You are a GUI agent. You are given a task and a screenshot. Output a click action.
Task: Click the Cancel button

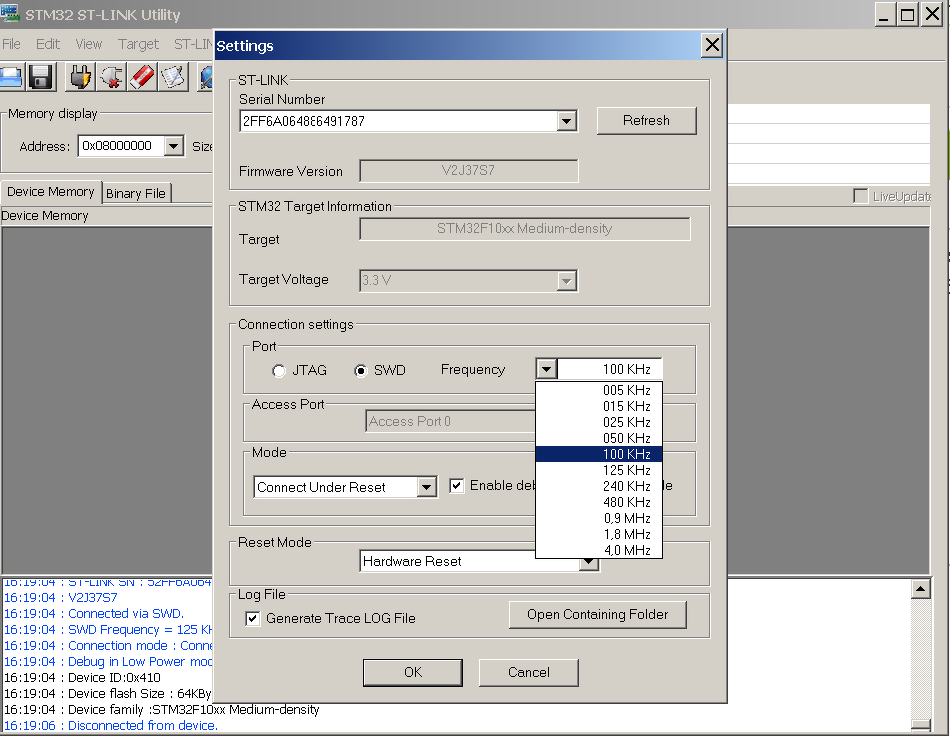[529, 672]
